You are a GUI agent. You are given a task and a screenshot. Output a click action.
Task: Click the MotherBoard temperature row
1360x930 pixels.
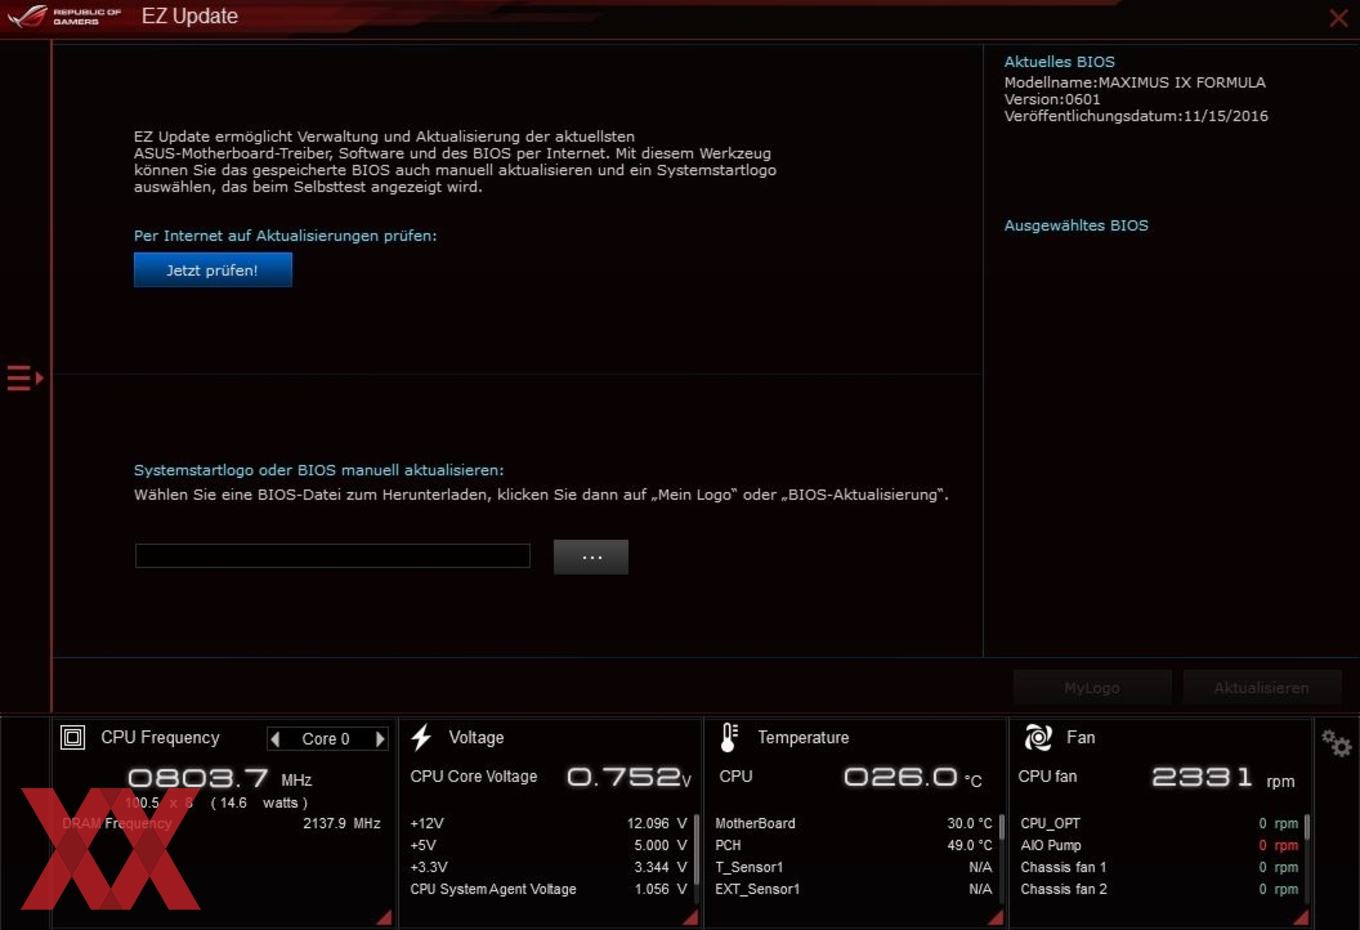(x=854, y=823)
